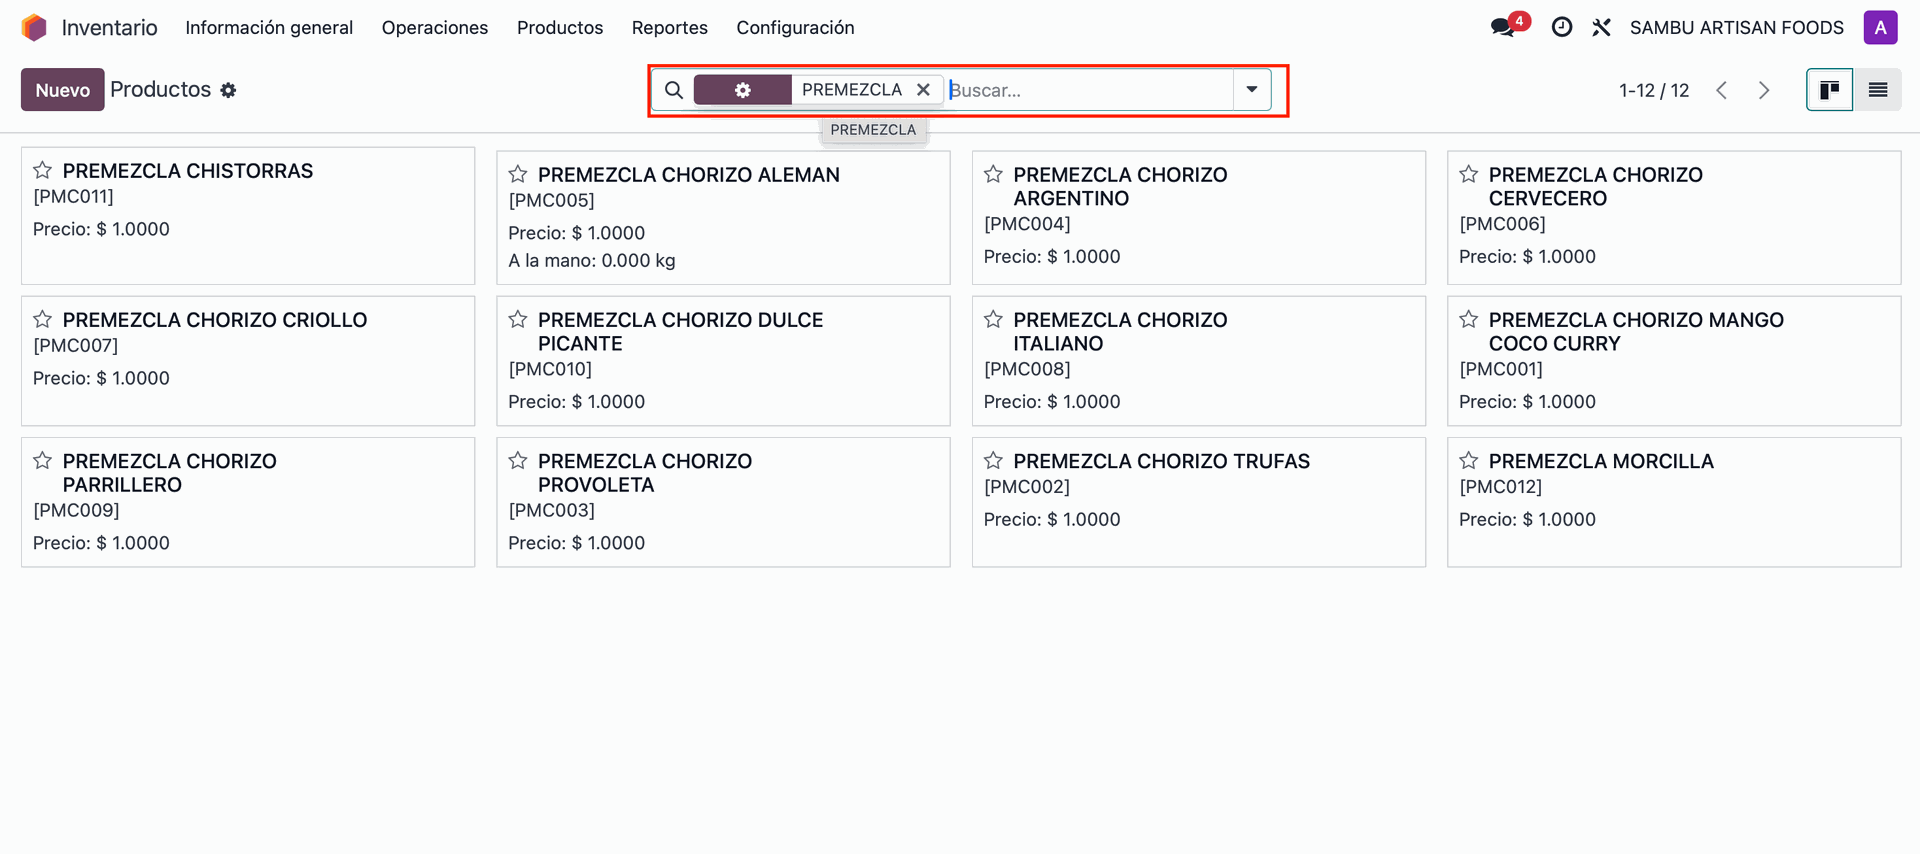Click into the Buscar search field
This screenshot has width=1920, height=854.
tap(1088, 90)
